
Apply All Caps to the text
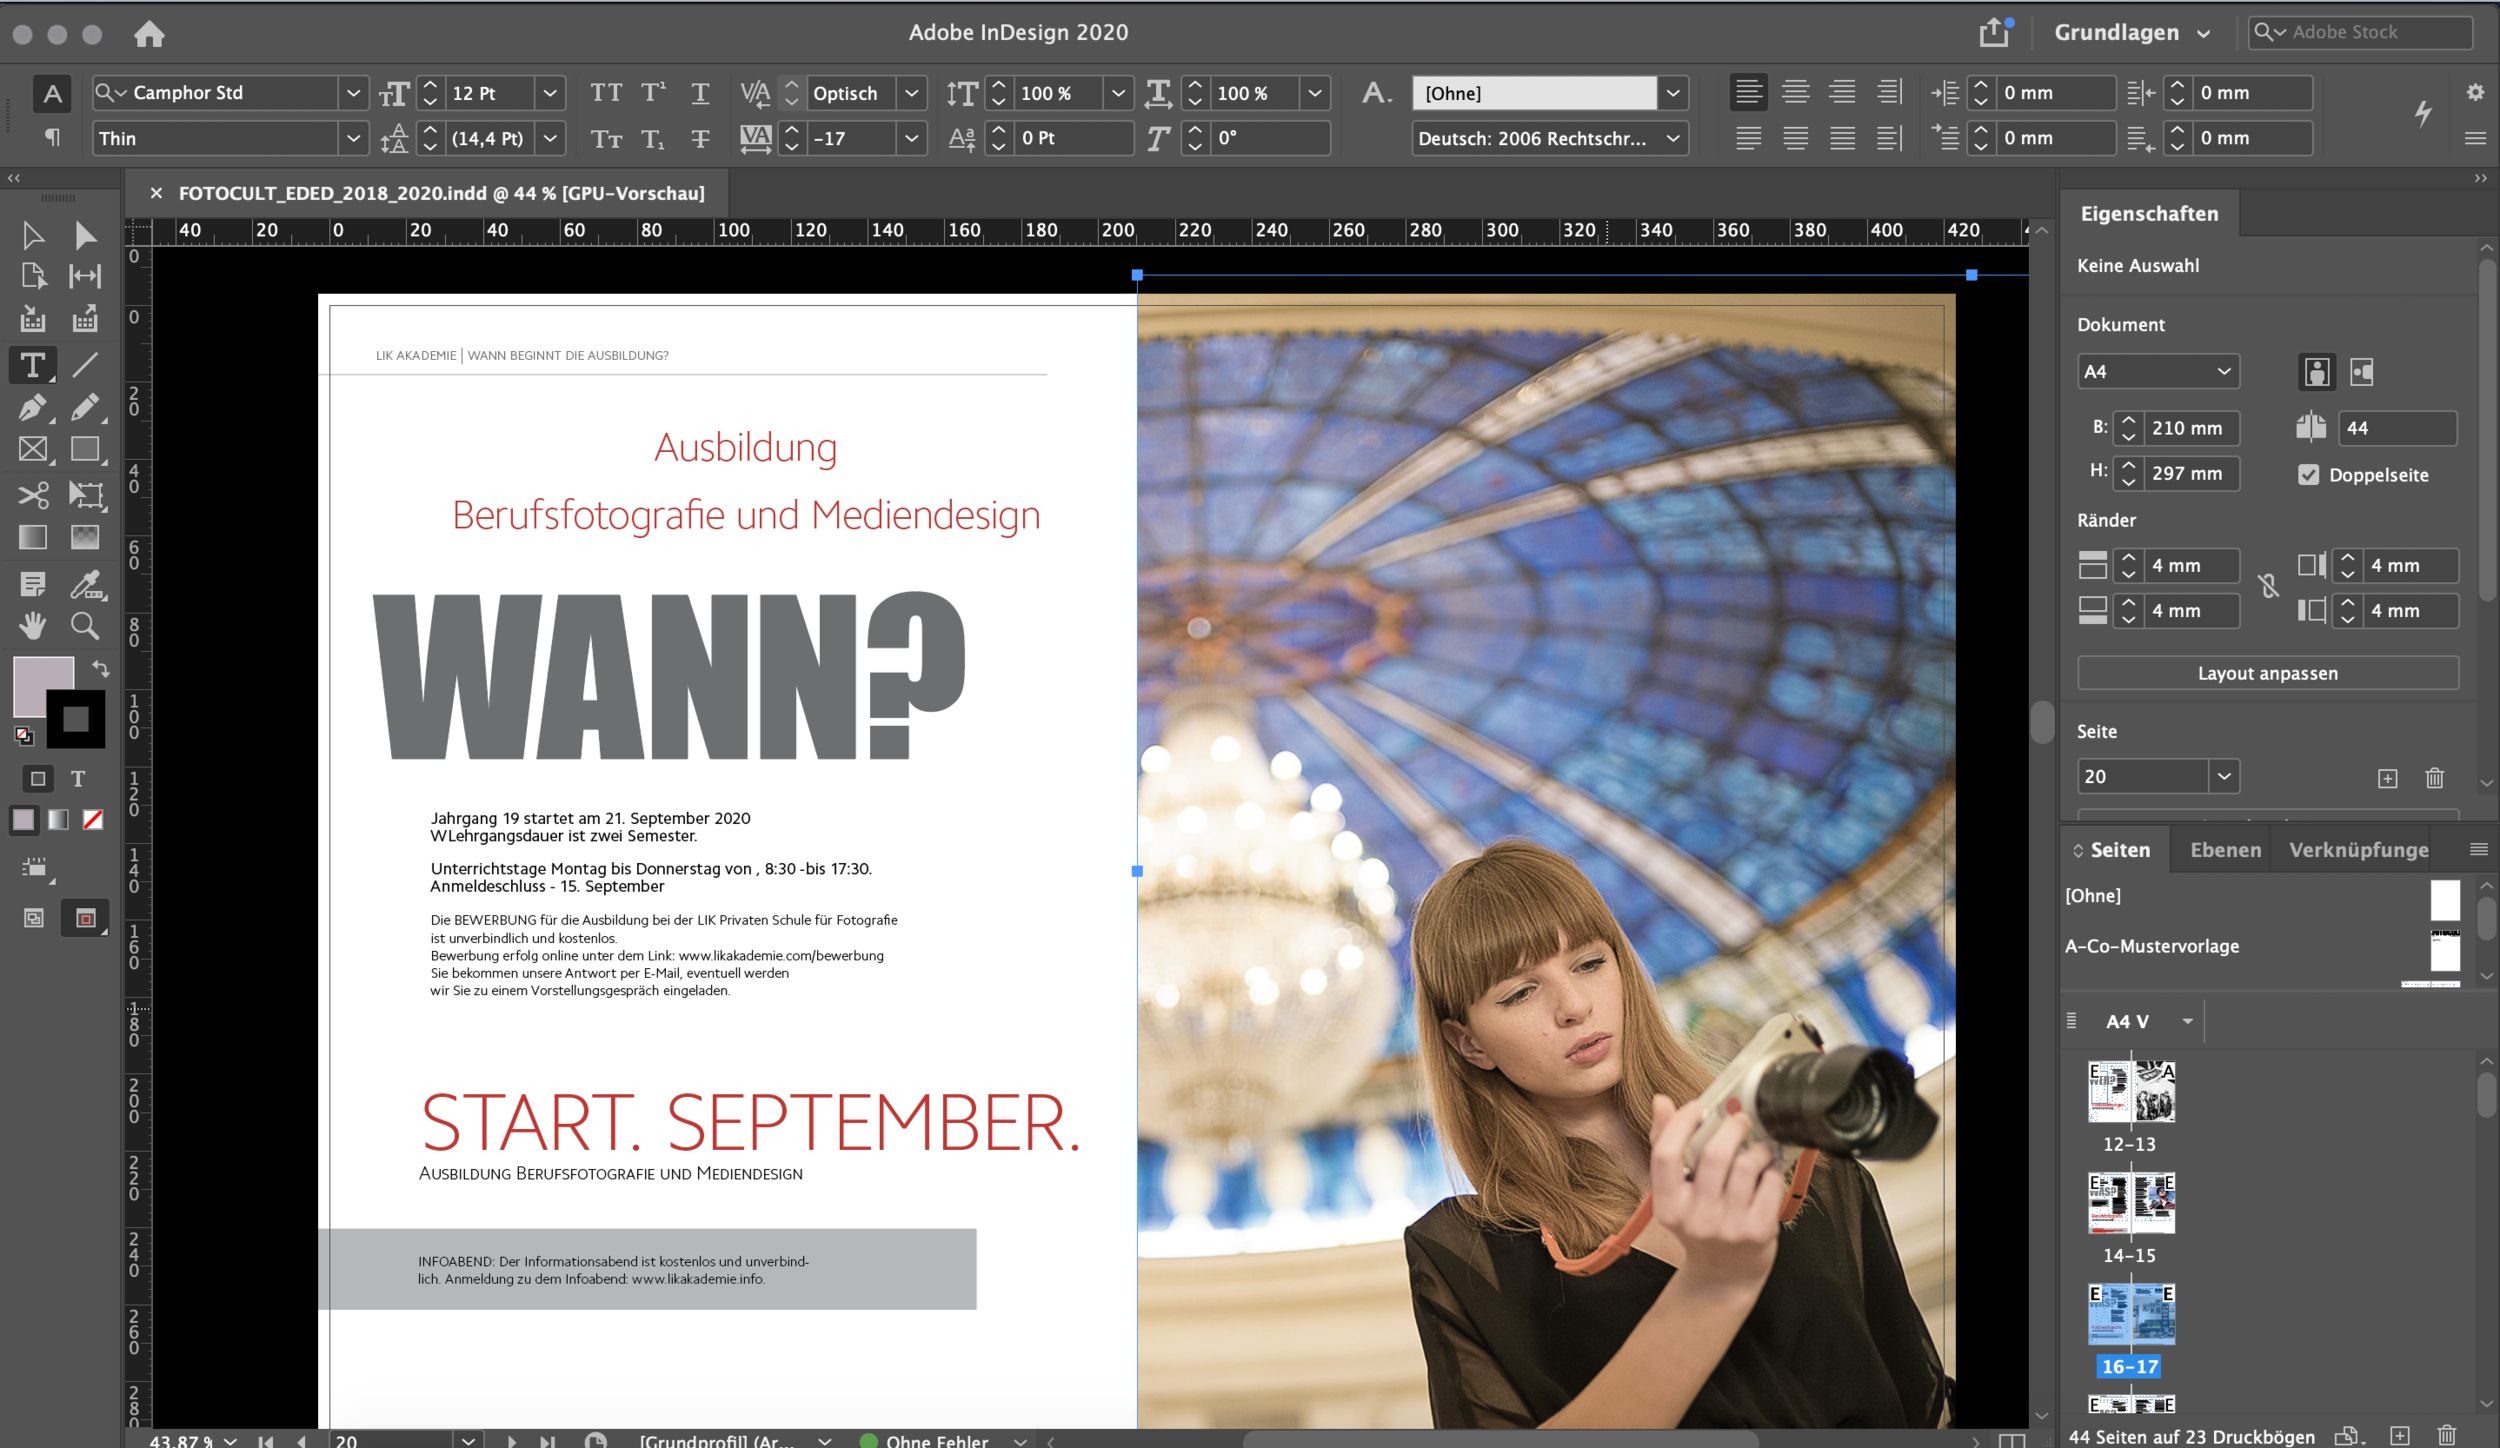click(x=607, y=92)
